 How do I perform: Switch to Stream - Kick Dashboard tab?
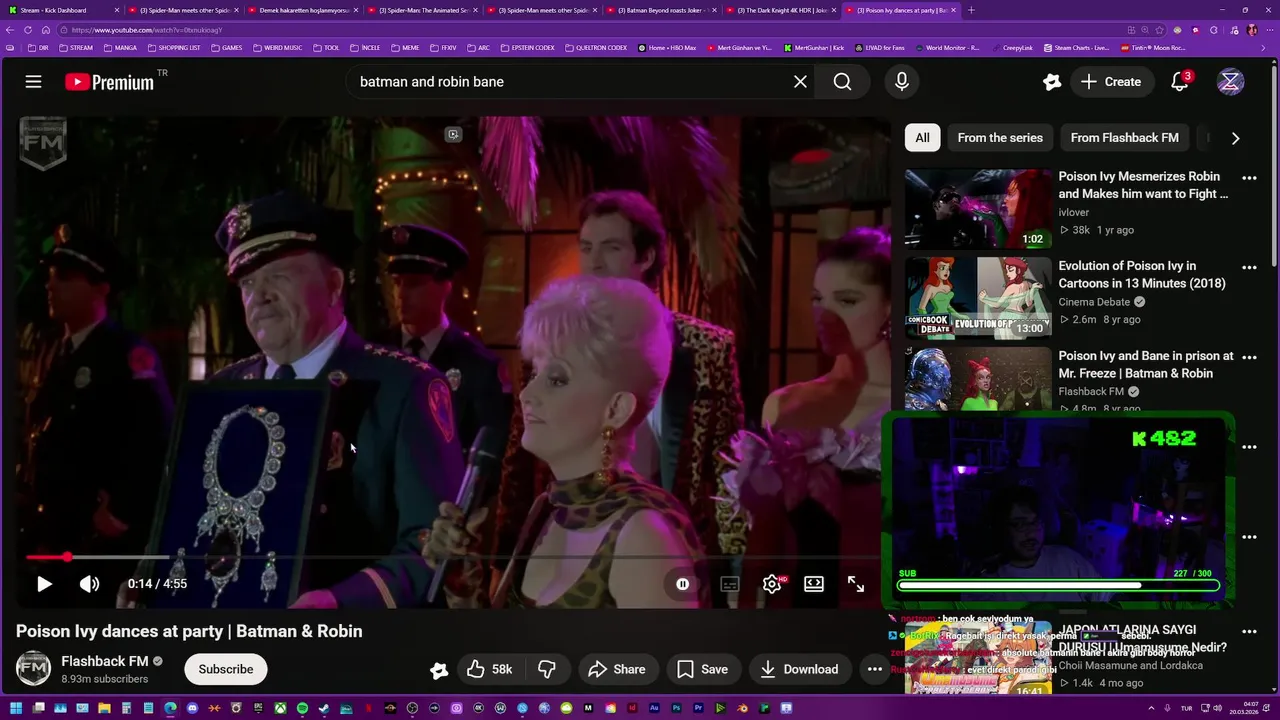coord(62,10)
